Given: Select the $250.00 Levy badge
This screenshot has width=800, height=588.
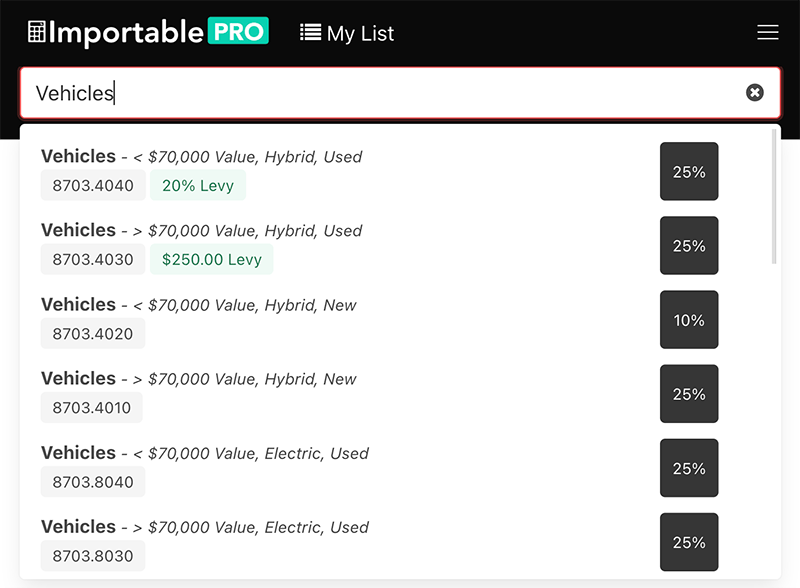Looking at the screenshot, I should pyautogui.click(x=212, y=259).
